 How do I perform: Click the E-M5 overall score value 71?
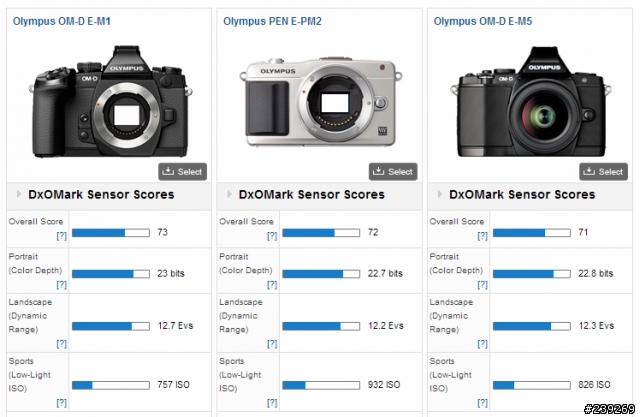583,232
